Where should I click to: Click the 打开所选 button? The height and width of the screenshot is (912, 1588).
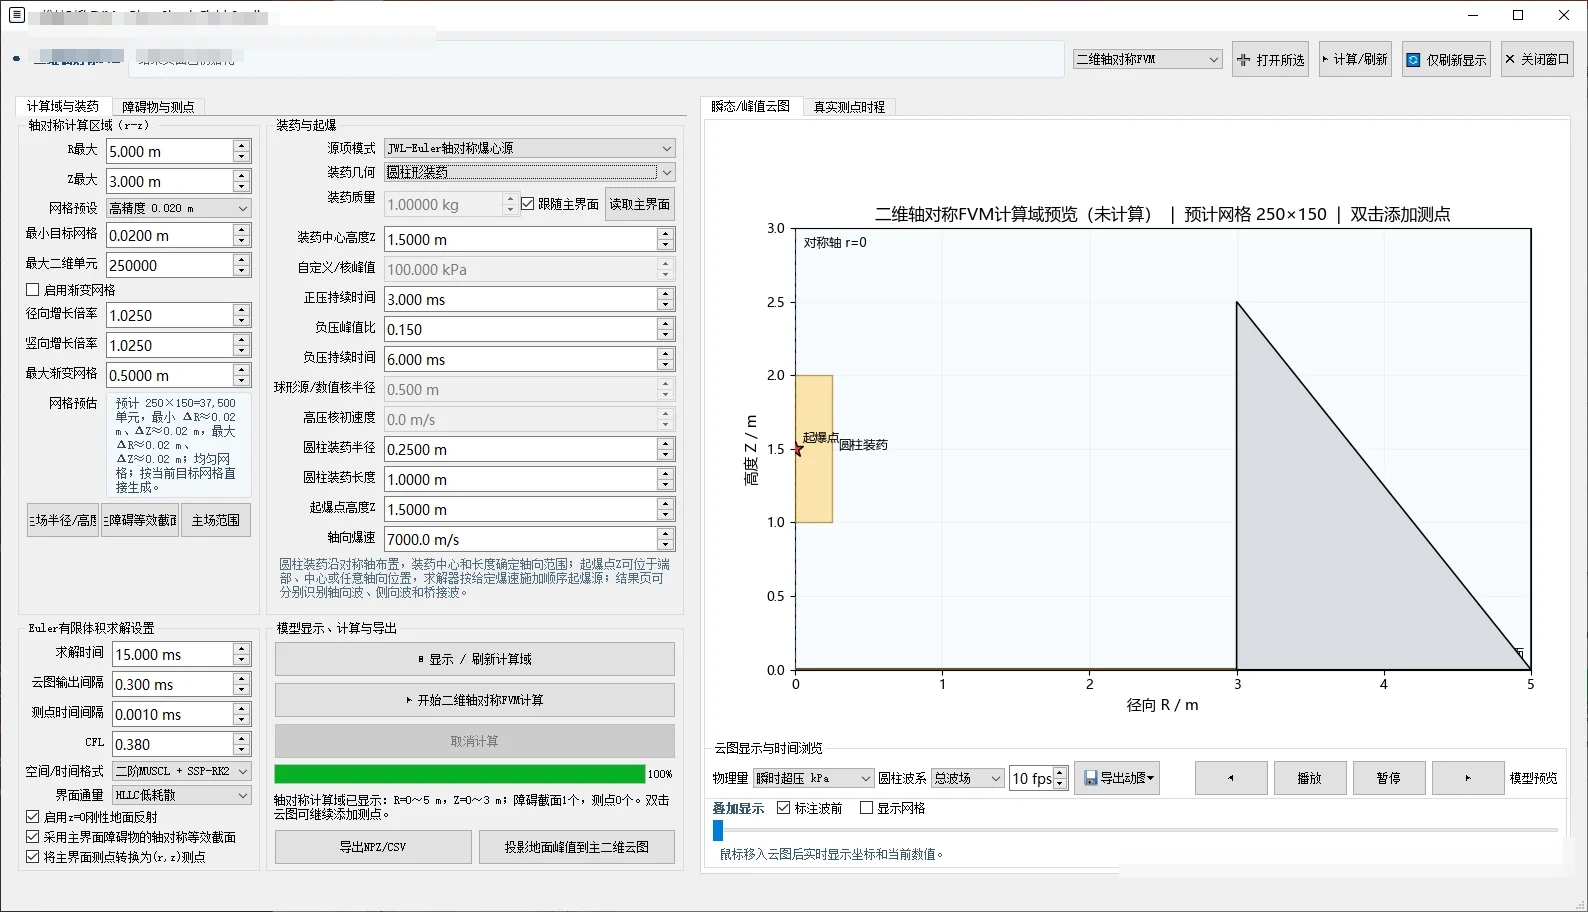coord(1271,60)
